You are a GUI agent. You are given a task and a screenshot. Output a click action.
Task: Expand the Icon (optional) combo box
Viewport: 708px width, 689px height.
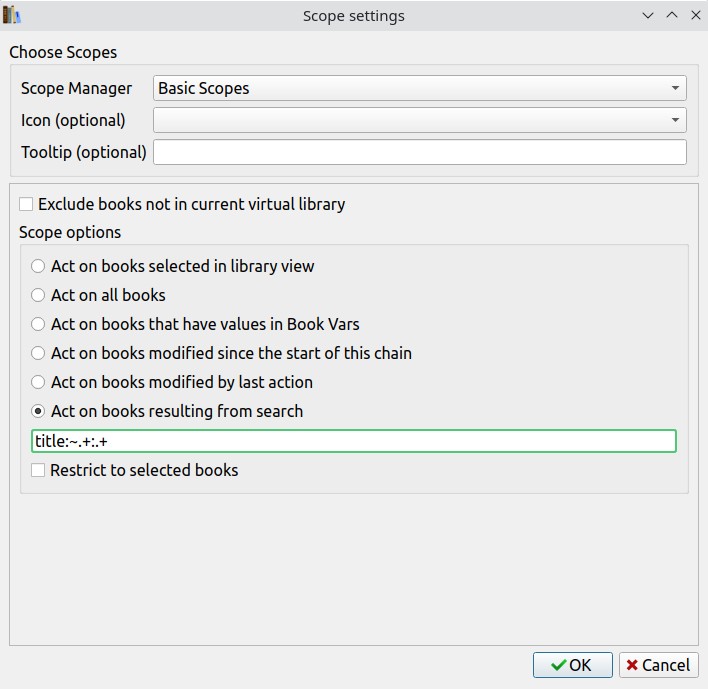[420, 120]
